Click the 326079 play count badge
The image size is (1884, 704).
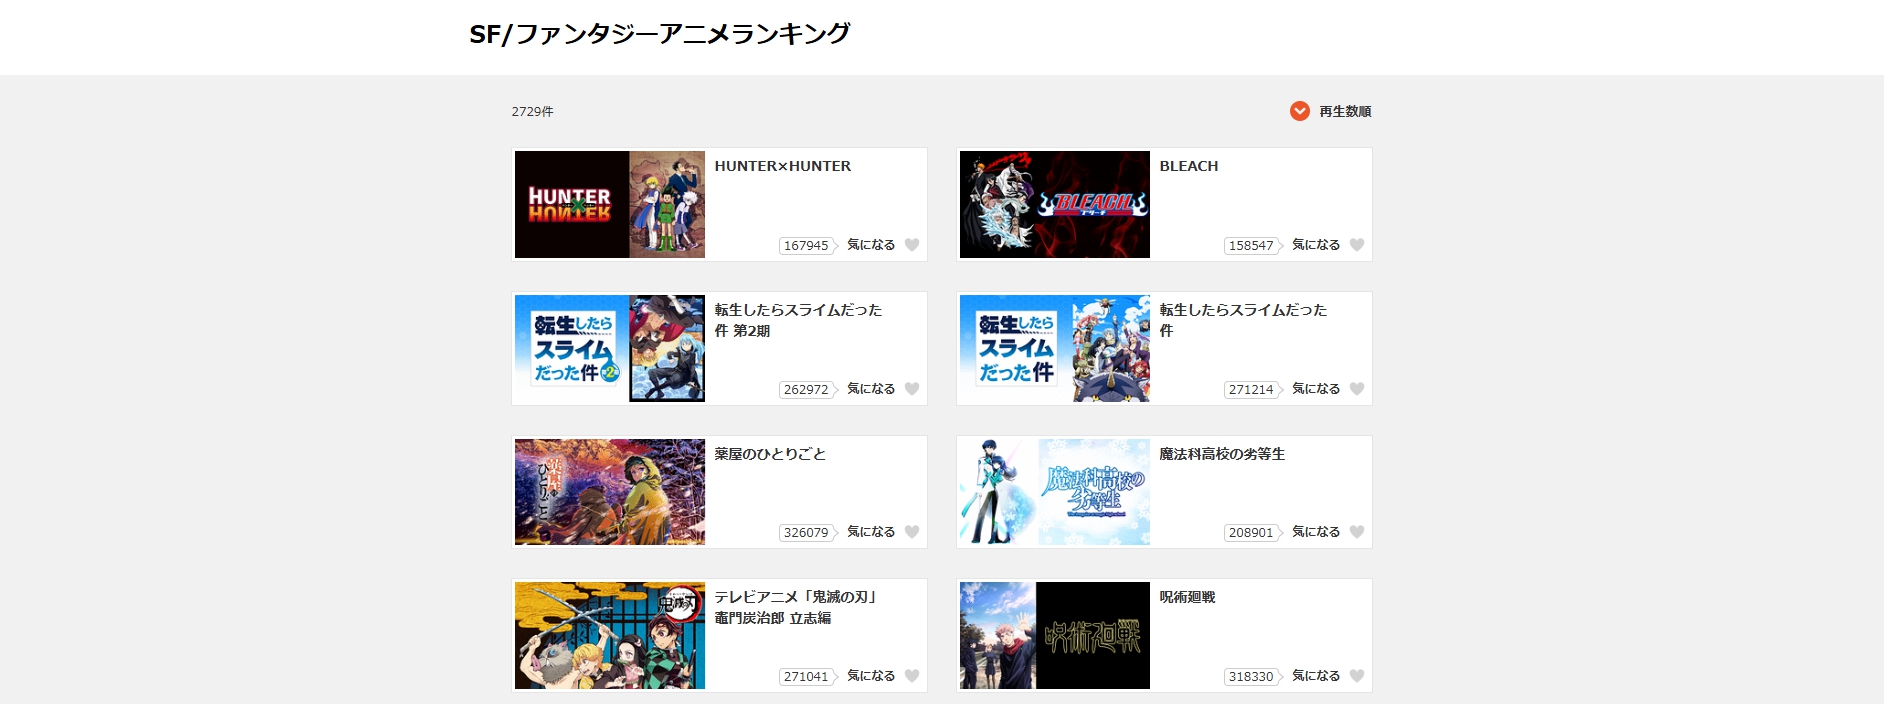(x=808, y=533)
